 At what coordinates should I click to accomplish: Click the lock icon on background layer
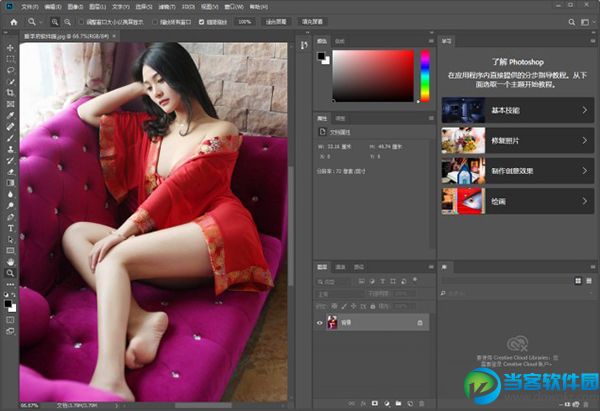point(420,323)
